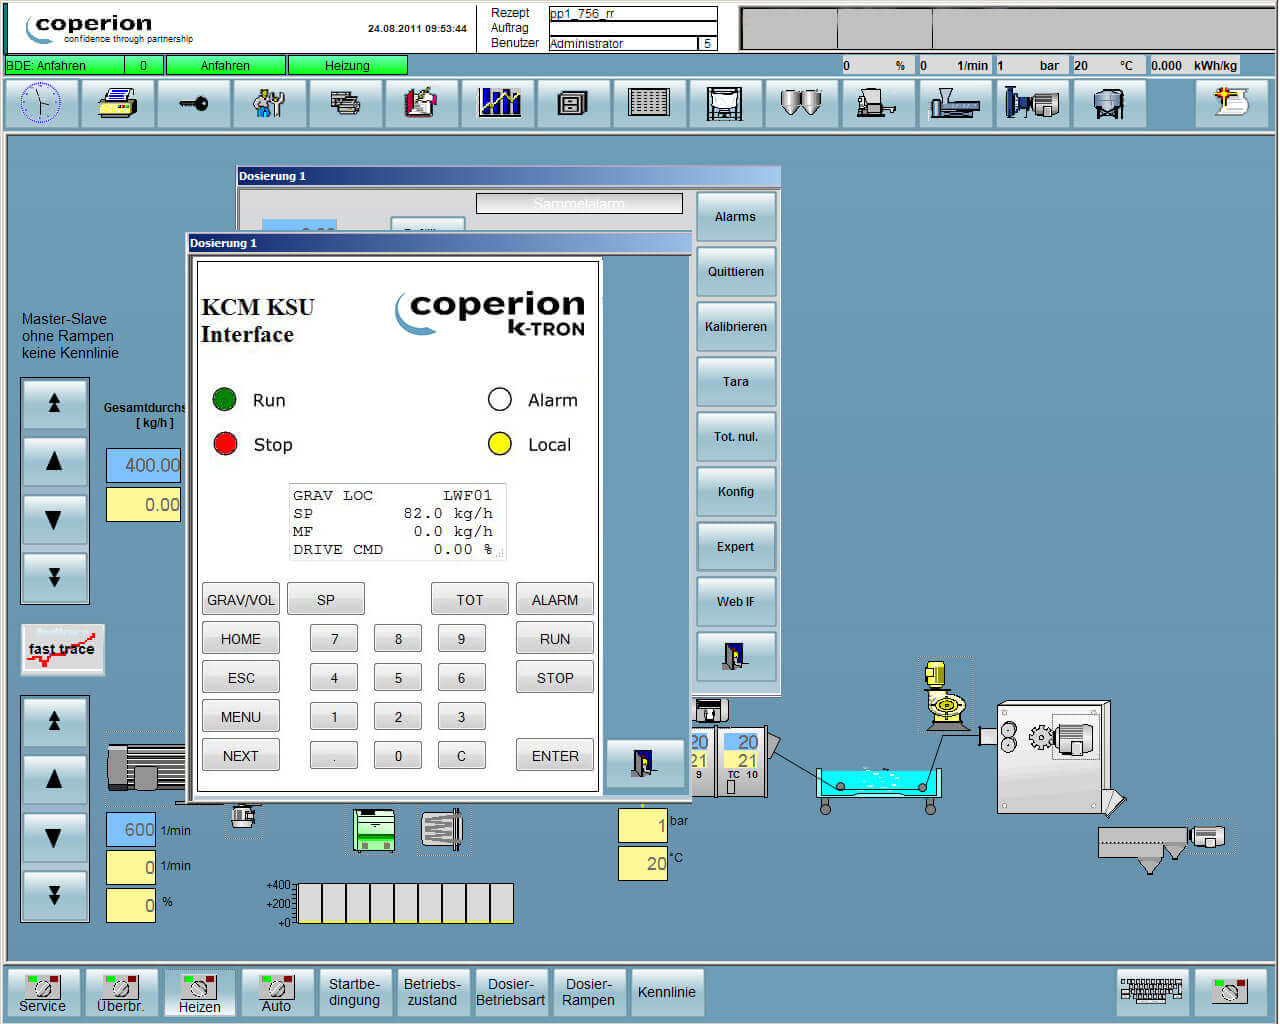
Task: Click the green Run indicator
Action: tap(224, 400)
